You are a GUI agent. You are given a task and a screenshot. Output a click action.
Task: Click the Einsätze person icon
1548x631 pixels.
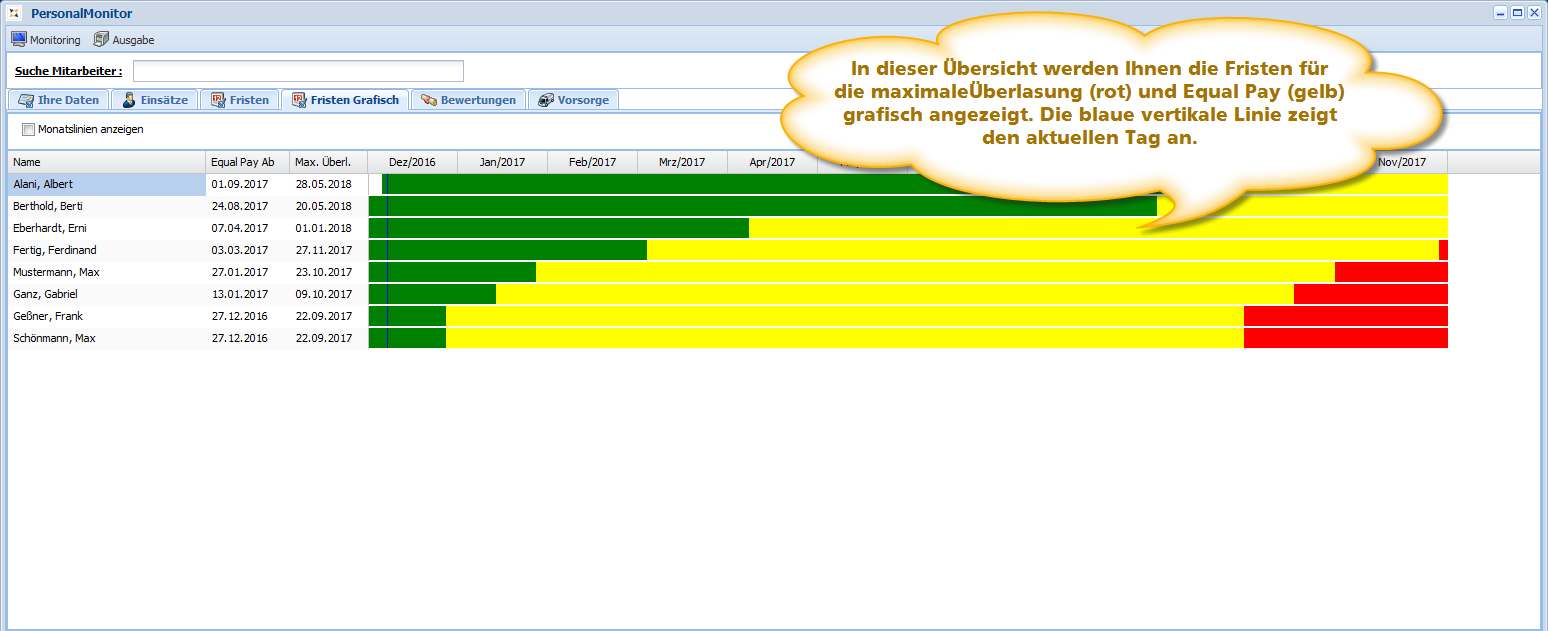129,100
